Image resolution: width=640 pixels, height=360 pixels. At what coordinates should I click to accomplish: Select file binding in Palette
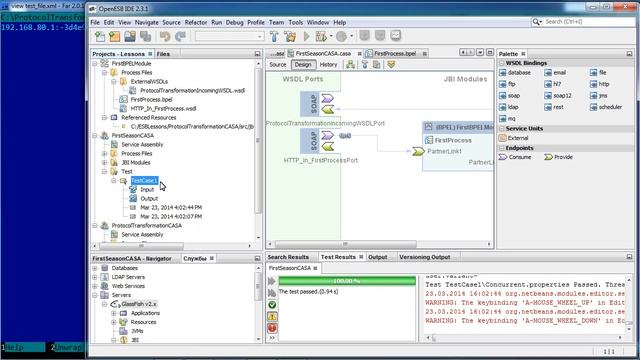click(x=598, y=72)
